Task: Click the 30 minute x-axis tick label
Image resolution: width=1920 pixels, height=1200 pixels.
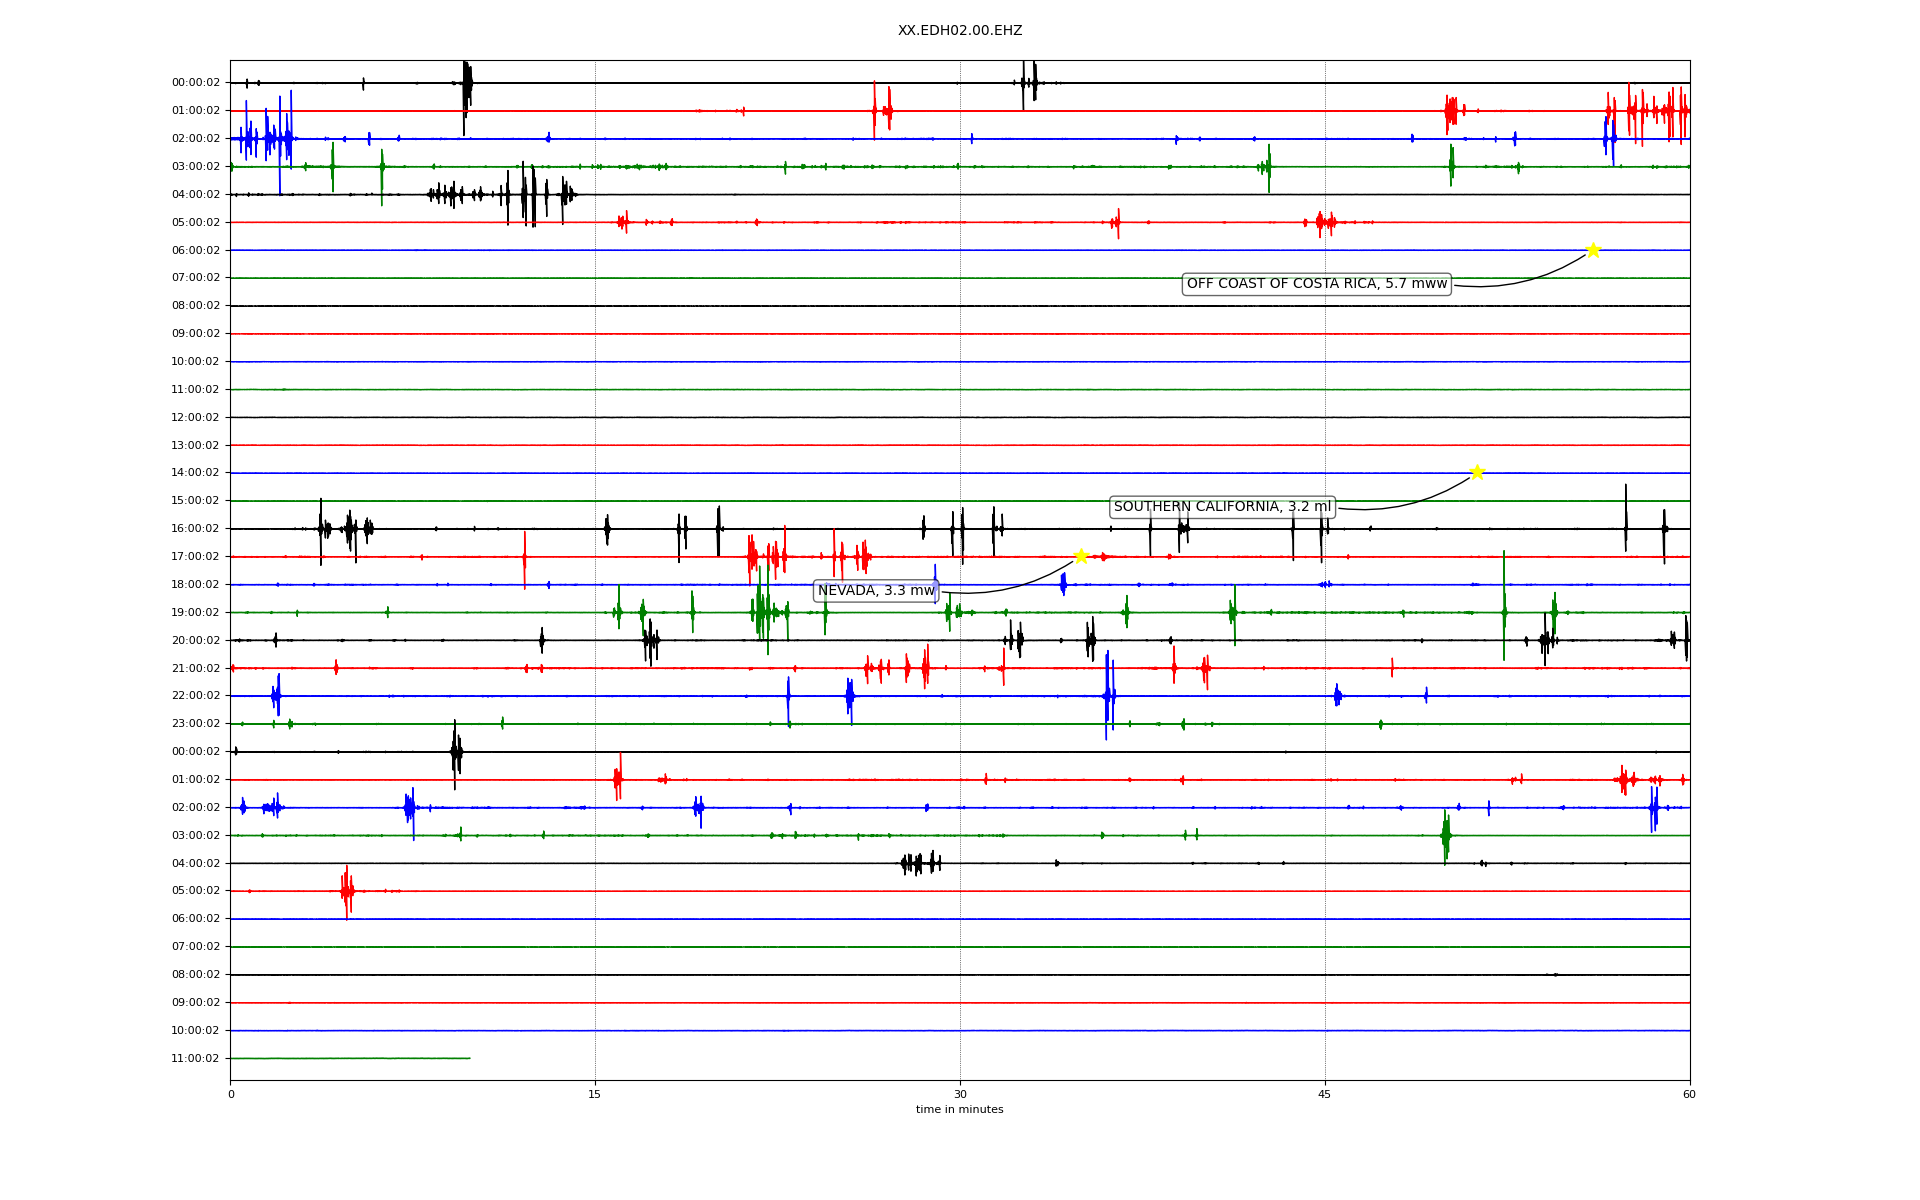Action: click(x=960, y=1094)
